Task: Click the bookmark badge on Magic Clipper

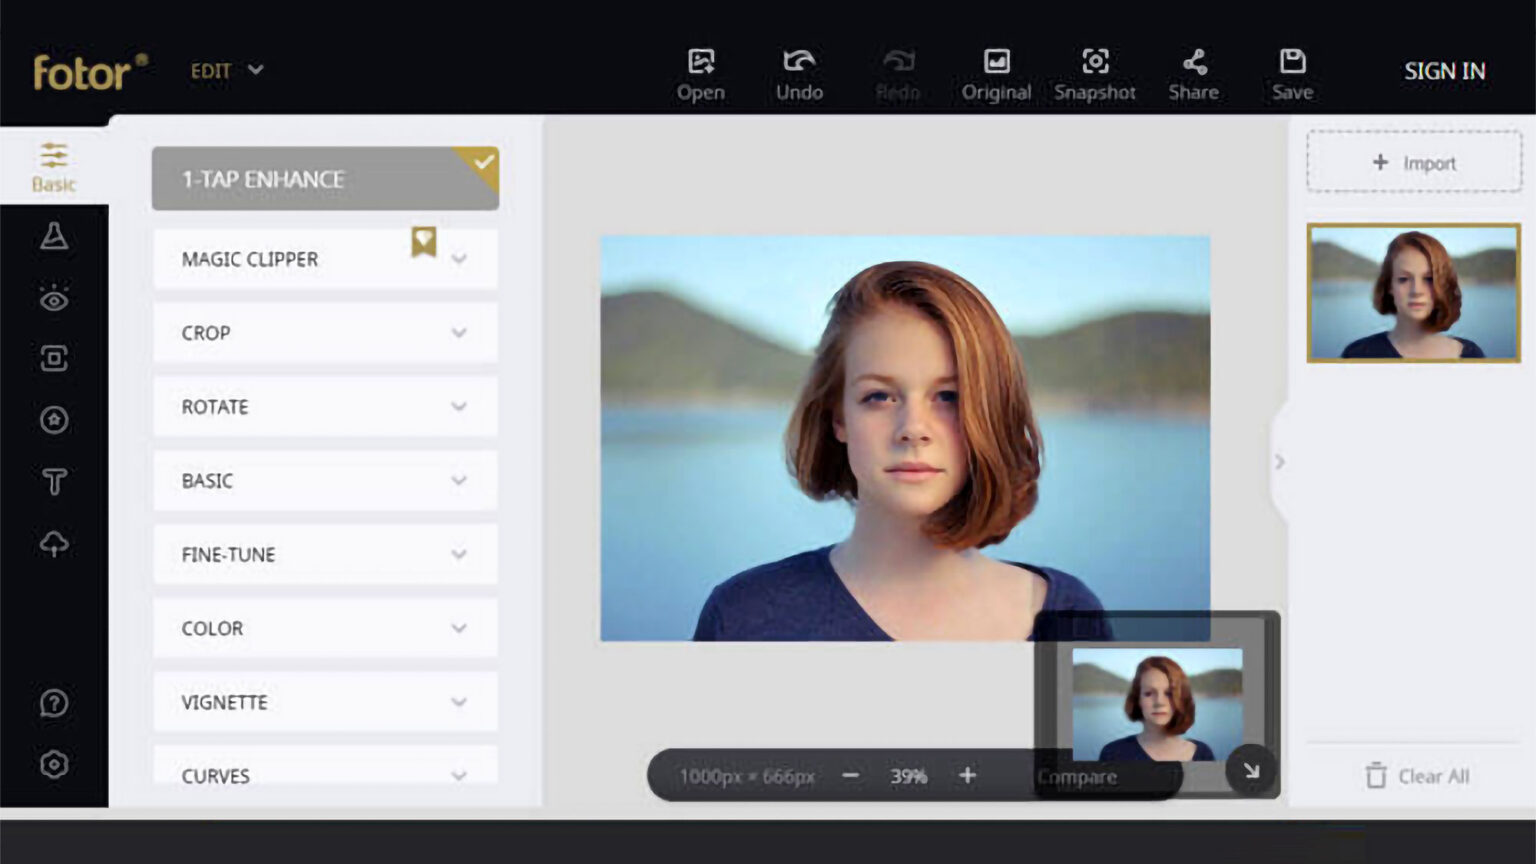Action: (x=424, y=241)
